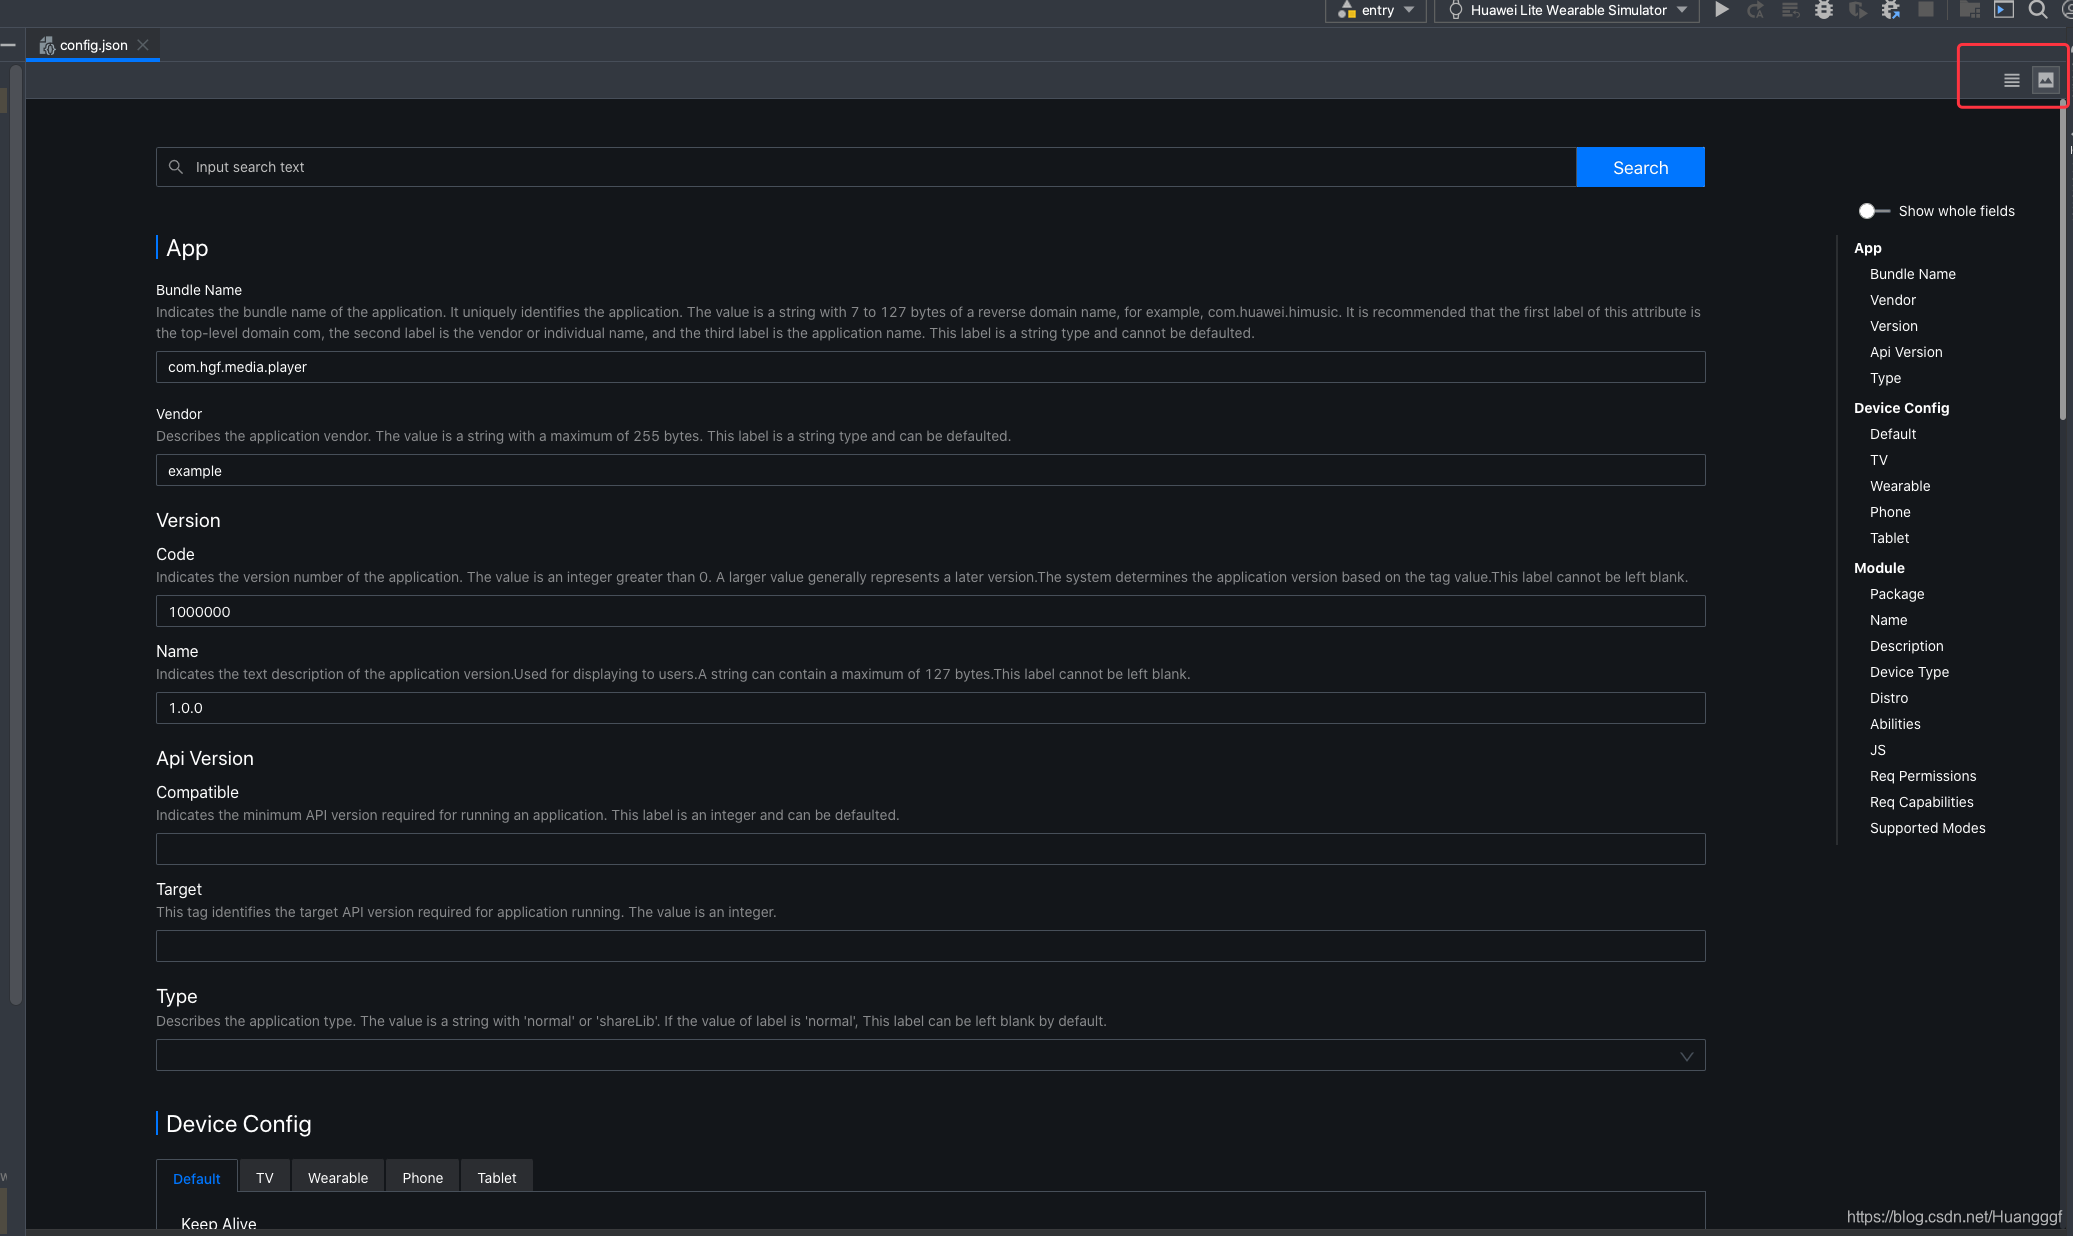Screen dimensions: 2073x1236
Task: Open the entry module dropdown
Action: point(1375,10)
